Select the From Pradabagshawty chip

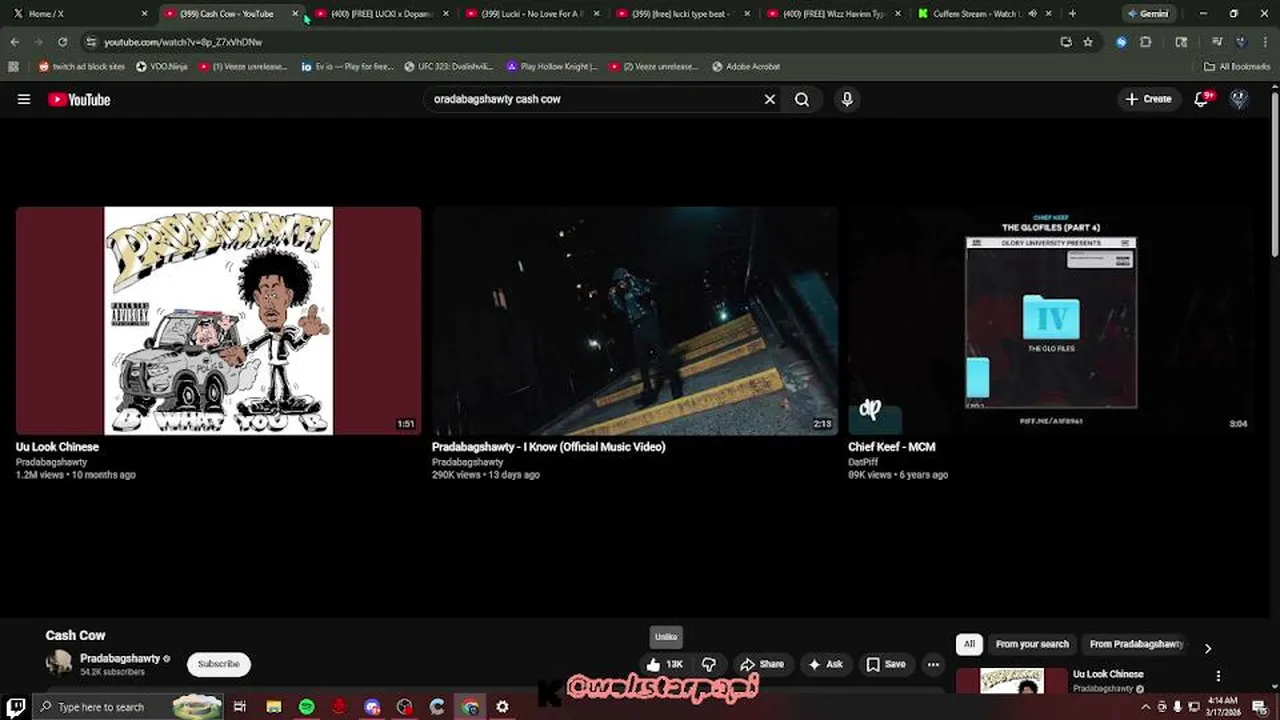coord(1136,644)
